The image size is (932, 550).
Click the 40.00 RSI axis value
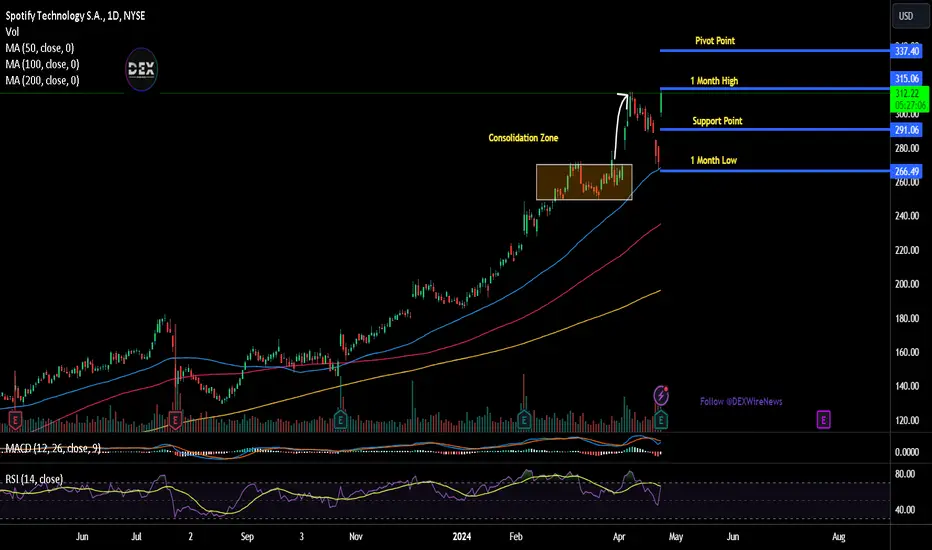[905, 510]
